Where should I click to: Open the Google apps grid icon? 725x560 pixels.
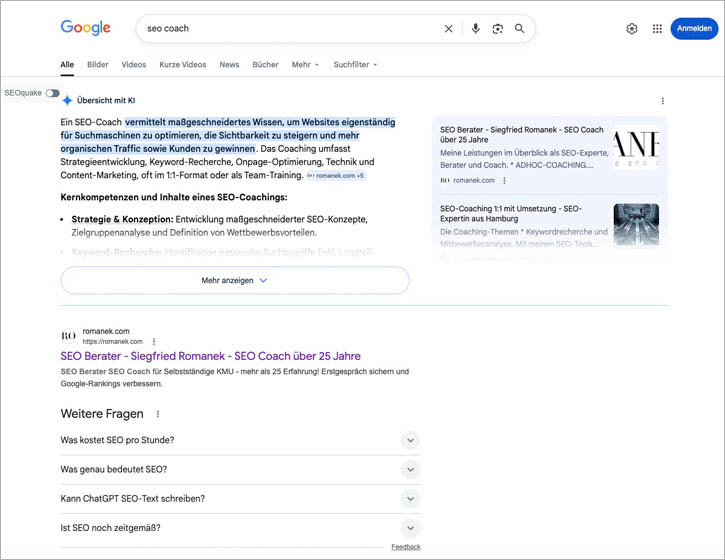coord(657,29)
